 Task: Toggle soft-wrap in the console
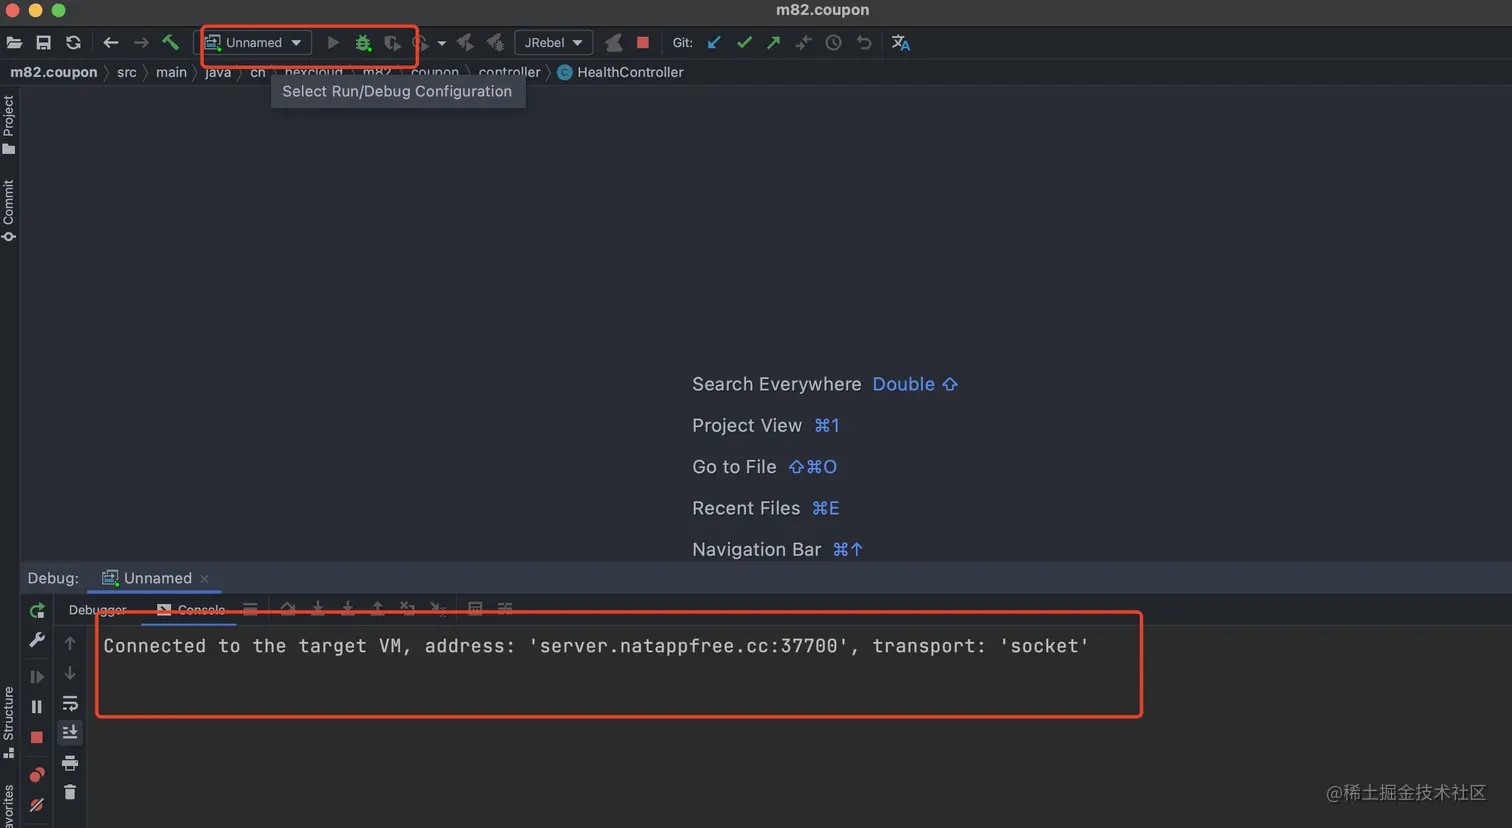coord(70,703)
